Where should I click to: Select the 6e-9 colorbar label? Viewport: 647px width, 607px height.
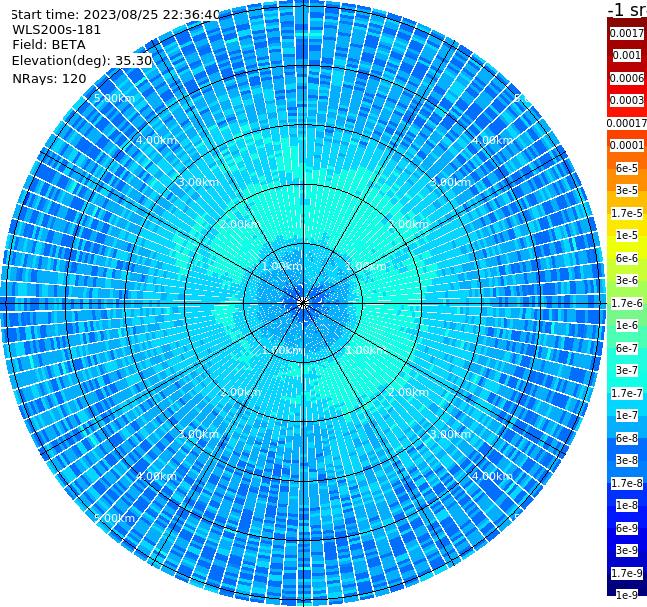coord(627,528)
